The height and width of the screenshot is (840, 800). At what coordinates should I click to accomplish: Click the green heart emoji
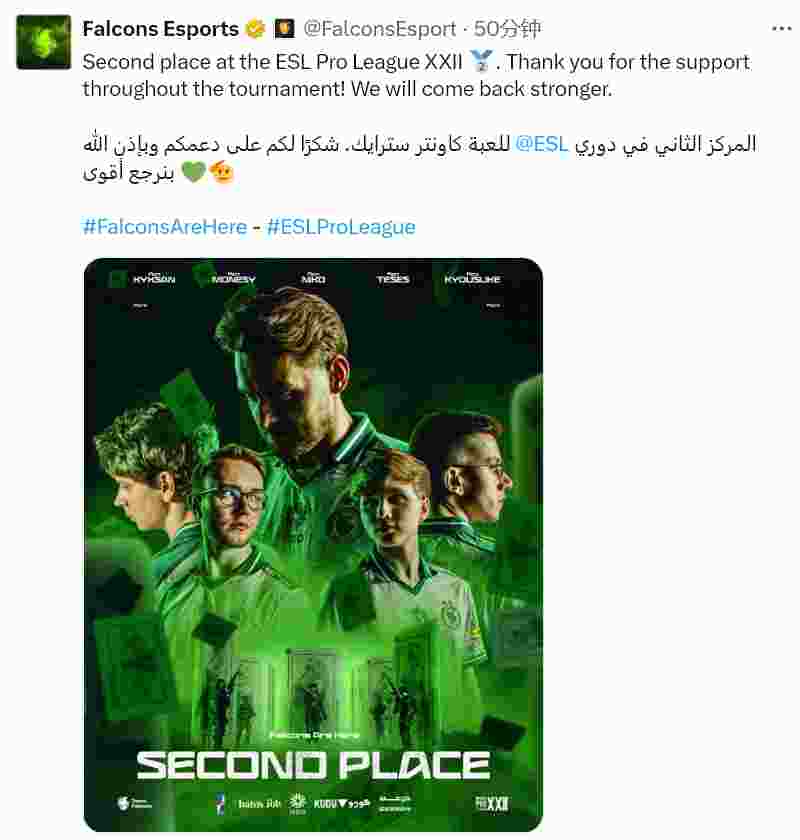[193, 172]
